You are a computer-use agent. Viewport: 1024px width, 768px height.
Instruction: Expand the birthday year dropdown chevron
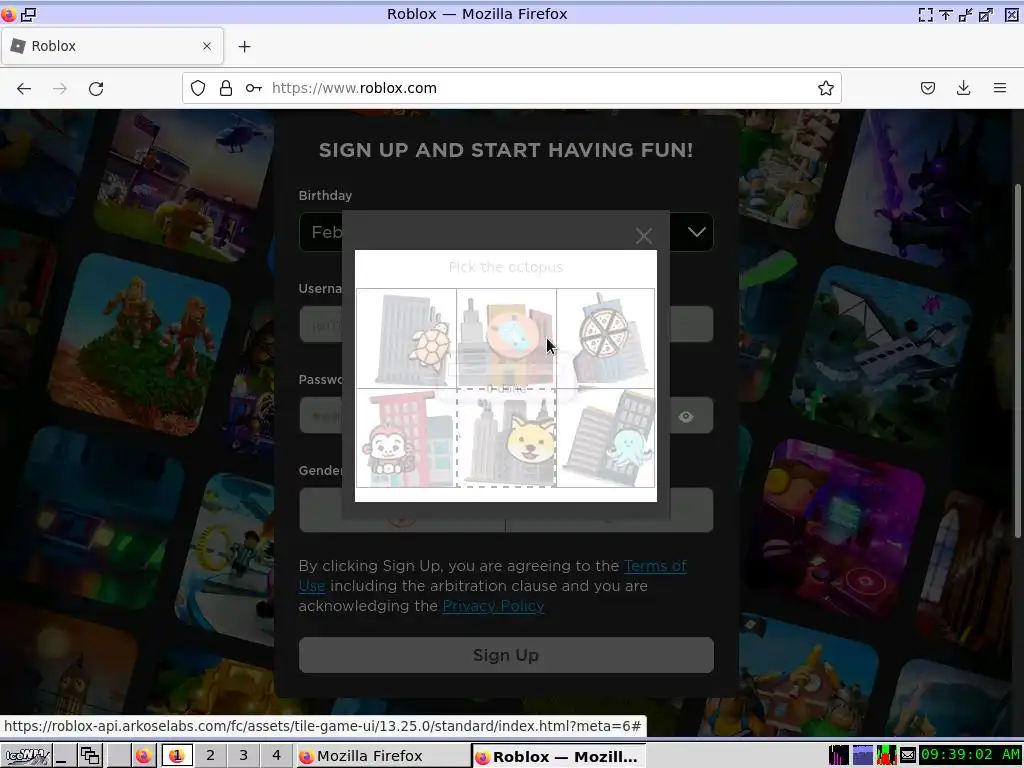point(696,232)
